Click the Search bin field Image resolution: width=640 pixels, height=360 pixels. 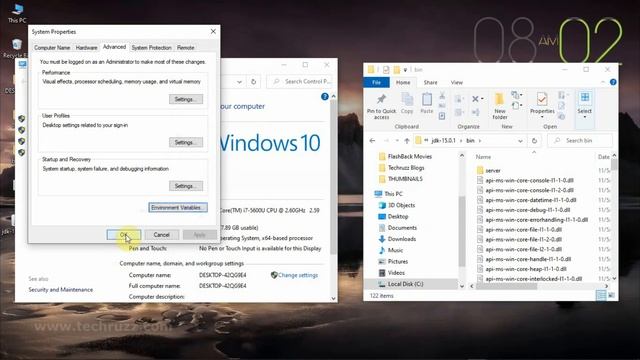580,141
